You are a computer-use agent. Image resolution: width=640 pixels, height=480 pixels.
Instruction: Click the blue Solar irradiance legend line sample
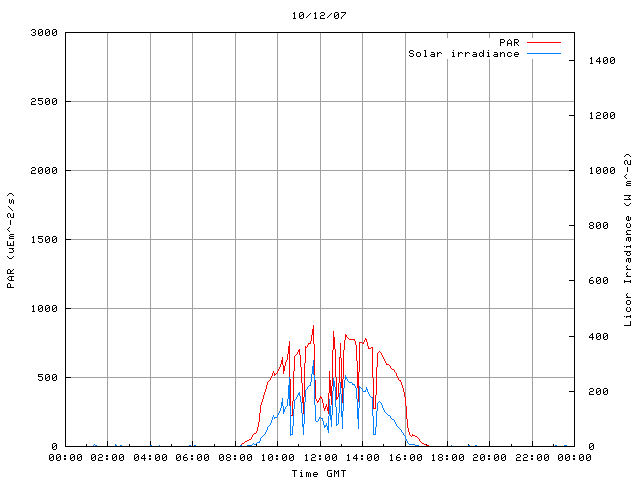(544, 53)
